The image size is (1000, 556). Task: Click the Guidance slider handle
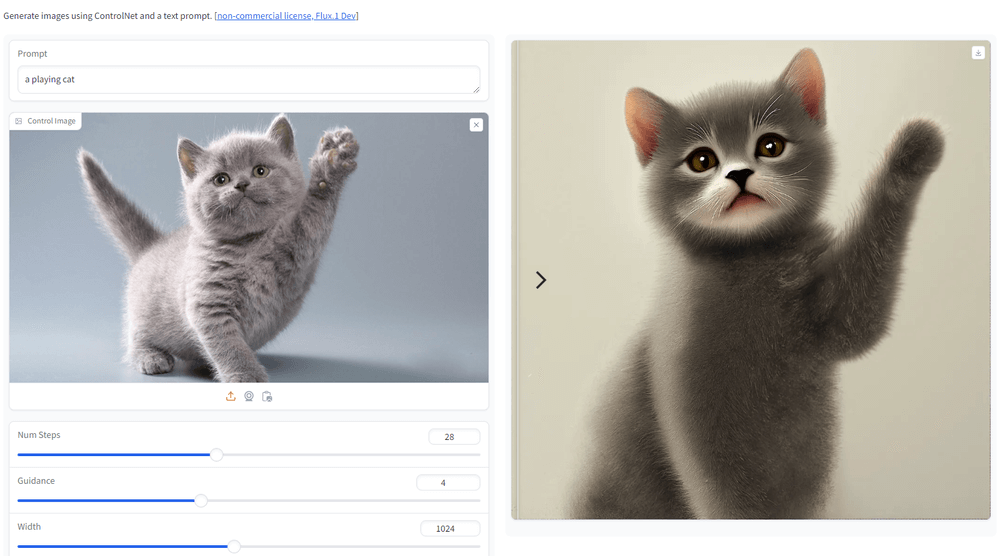pyautogui.click(x=201, y=501)
